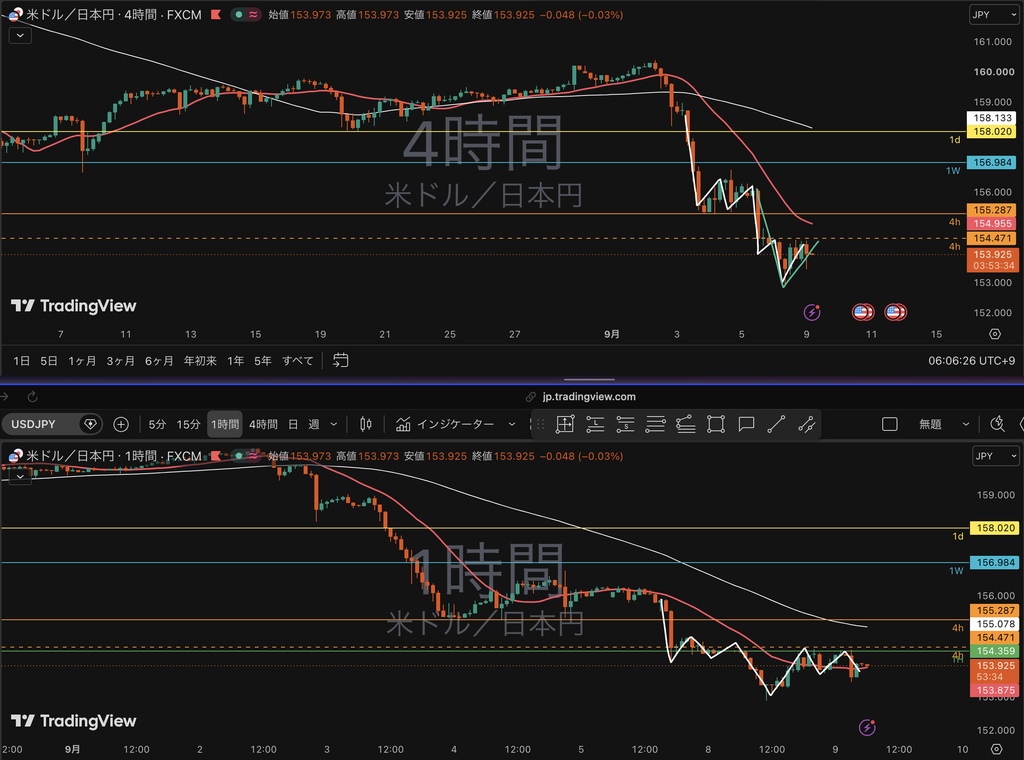Select the rectangle shape drawing tool

tap(716, 424)
